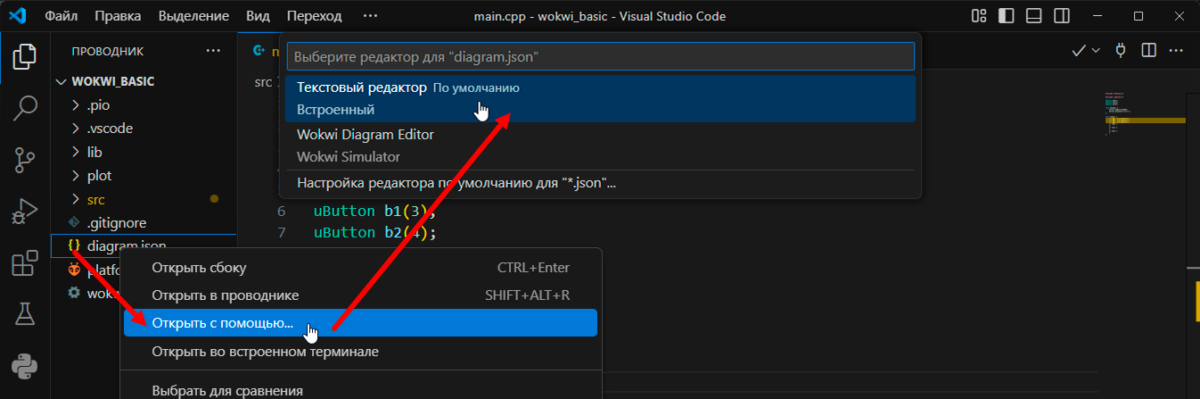Open the Explorer view in activity bar
The height and width of the screenshot is (399, 1200).
click(24, 56)
